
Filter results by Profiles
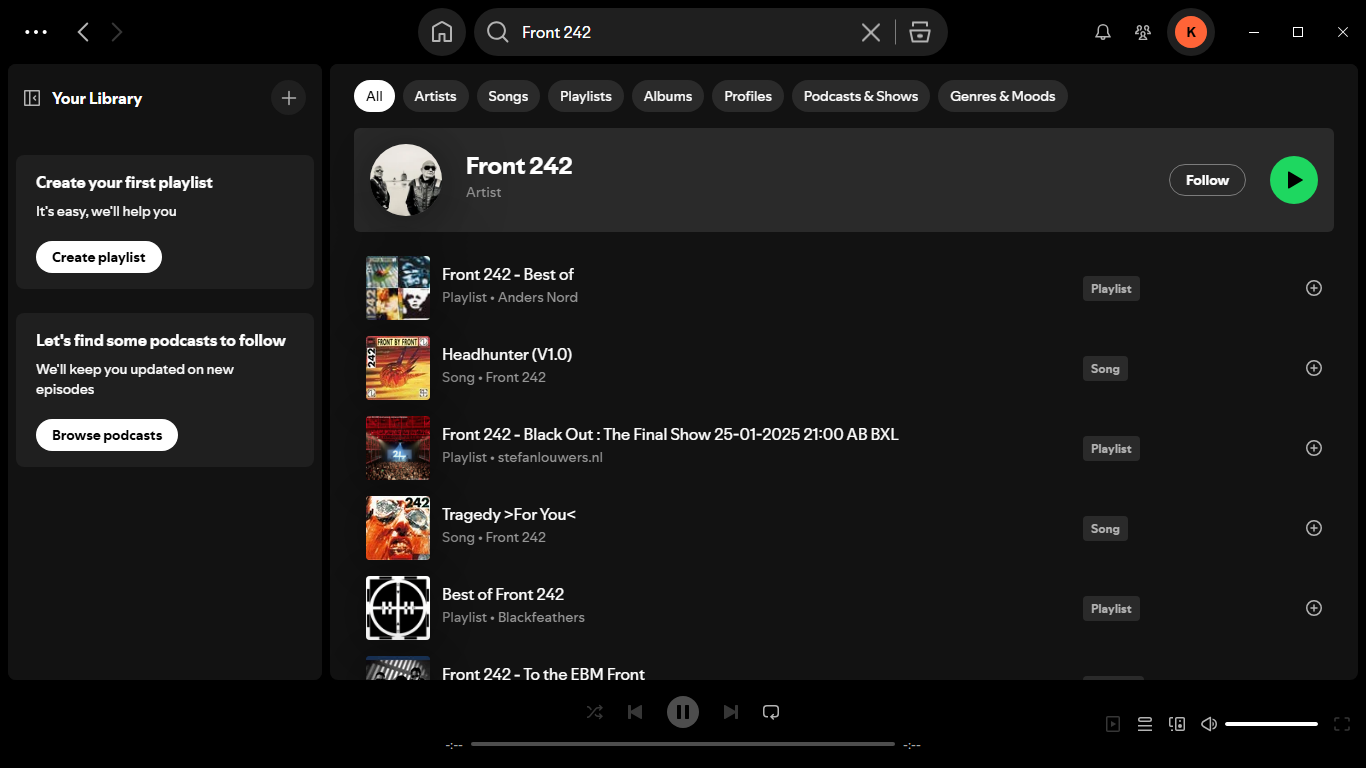tap(748, 96)
